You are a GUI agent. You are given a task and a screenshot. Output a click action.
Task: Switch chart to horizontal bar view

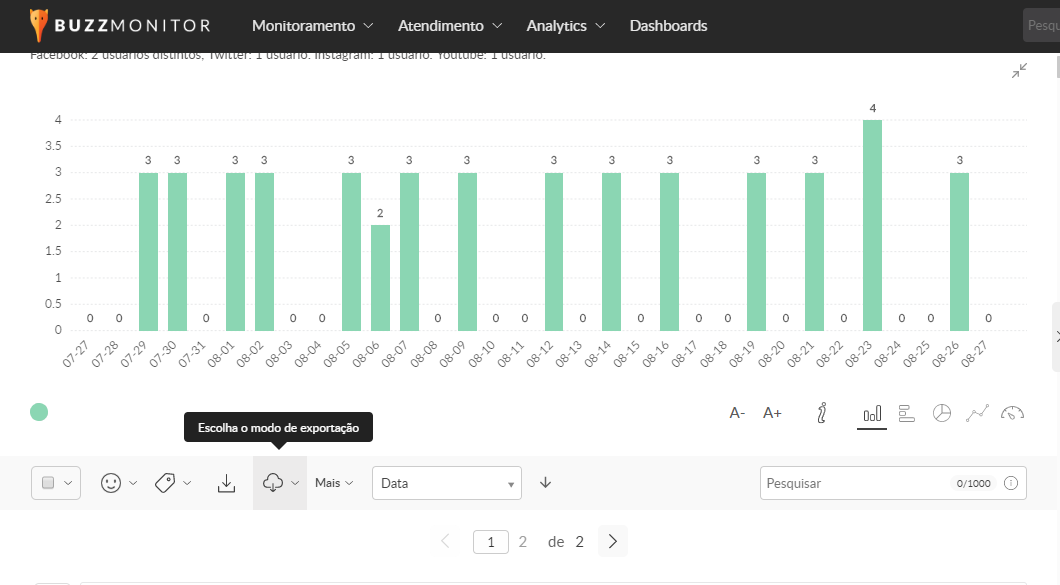point(907,413)
